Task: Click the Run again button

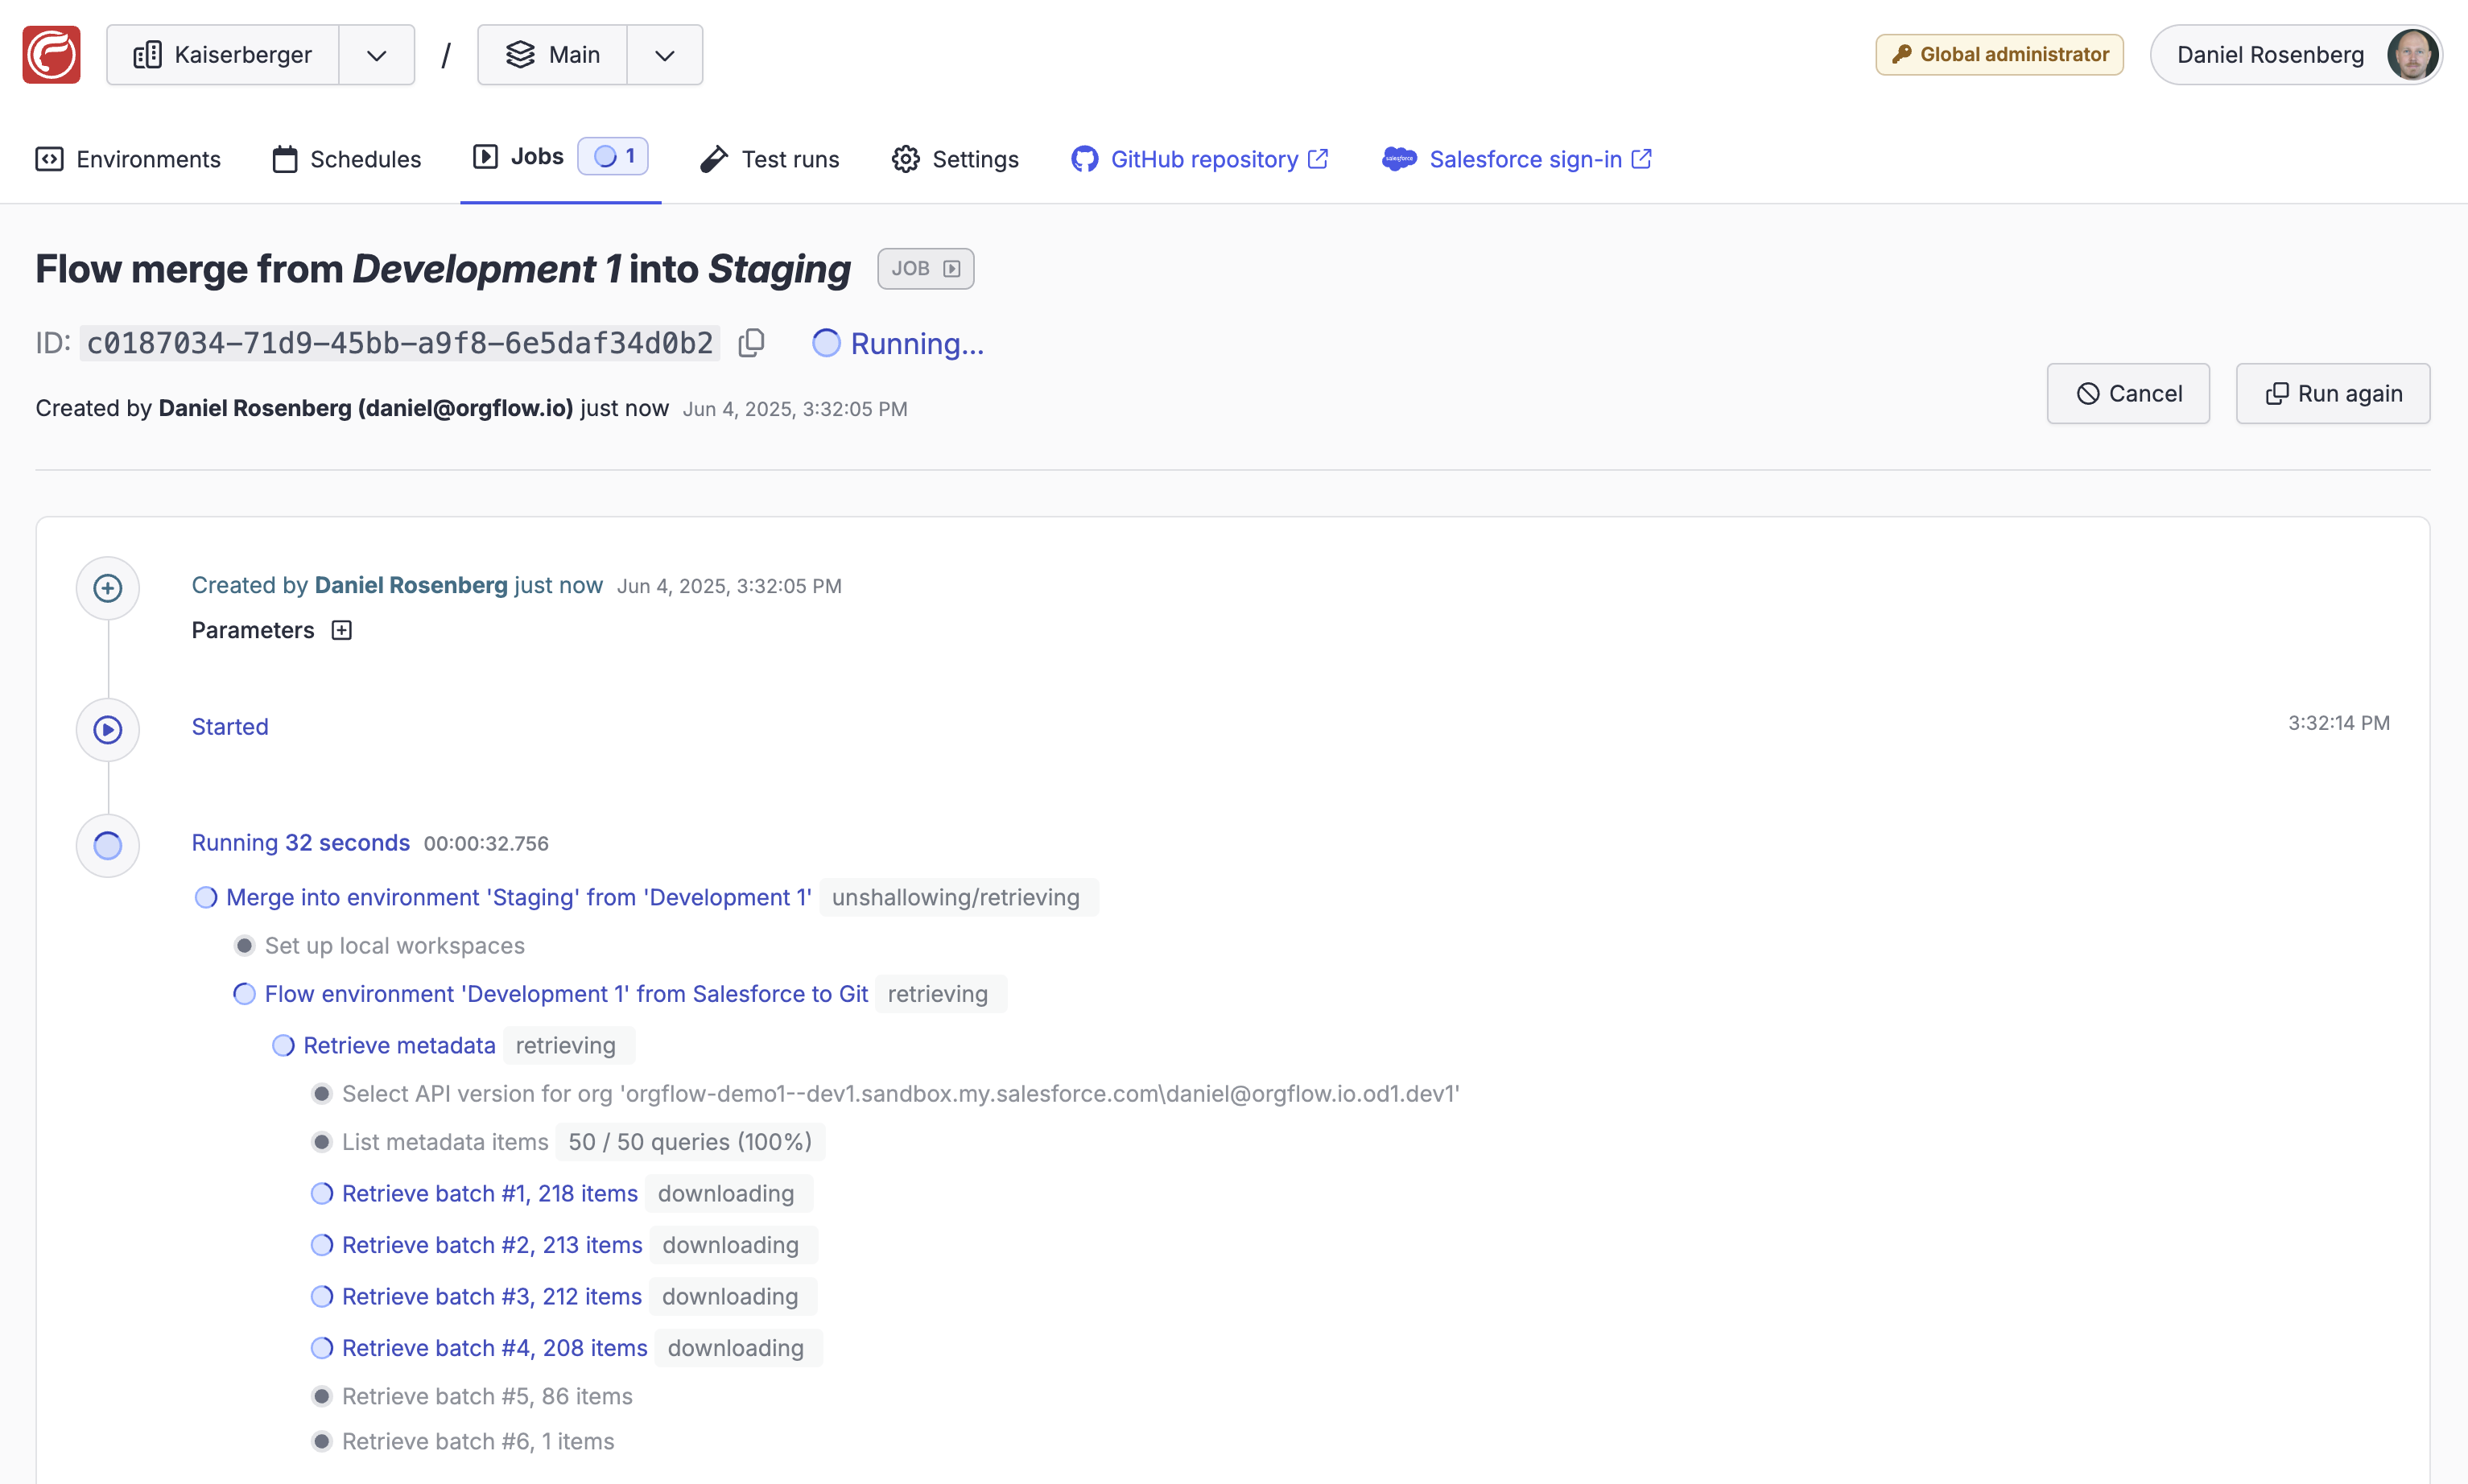Action: pos(2333,393)
